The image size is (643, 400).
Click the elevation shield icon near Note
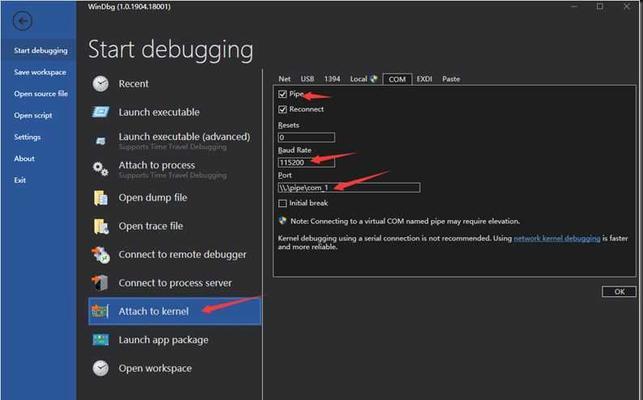coord(283,221)
